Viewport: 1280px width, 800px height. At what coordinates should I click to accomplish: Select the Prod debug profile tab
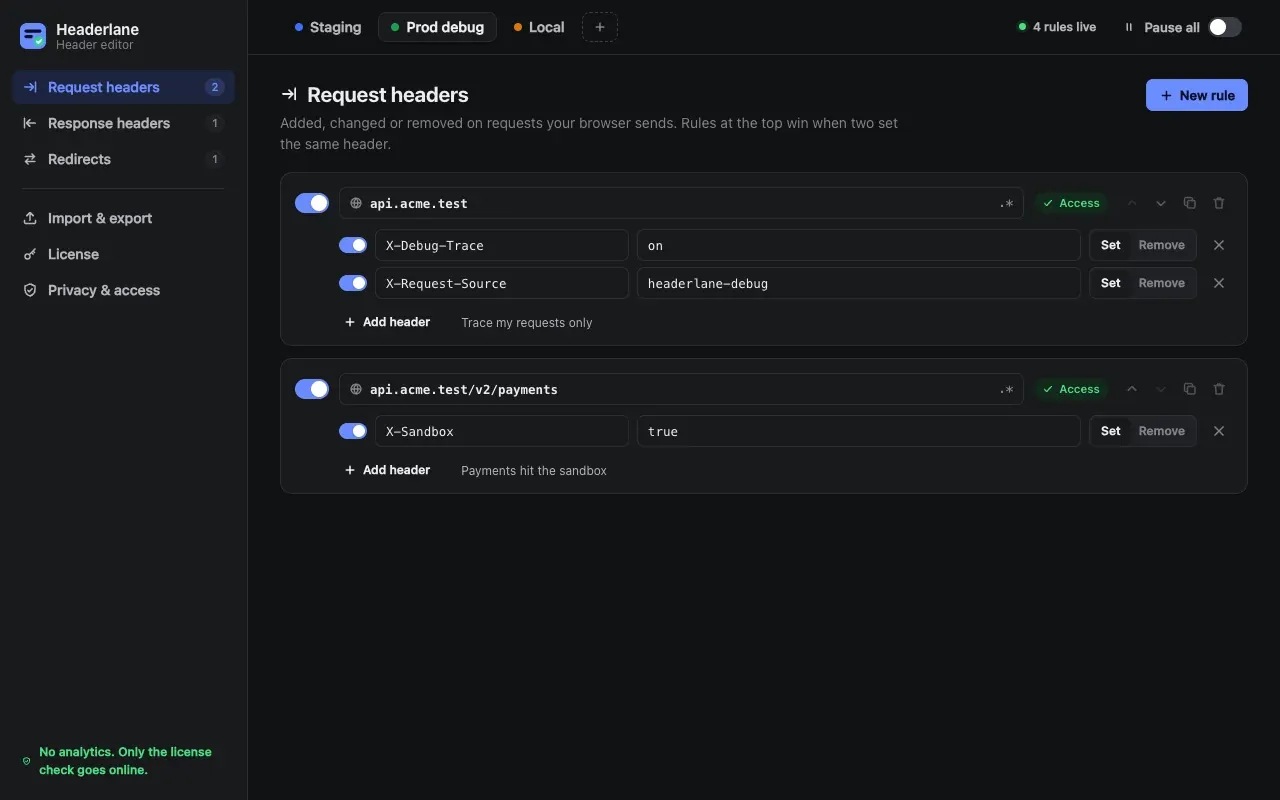[437, 27]
